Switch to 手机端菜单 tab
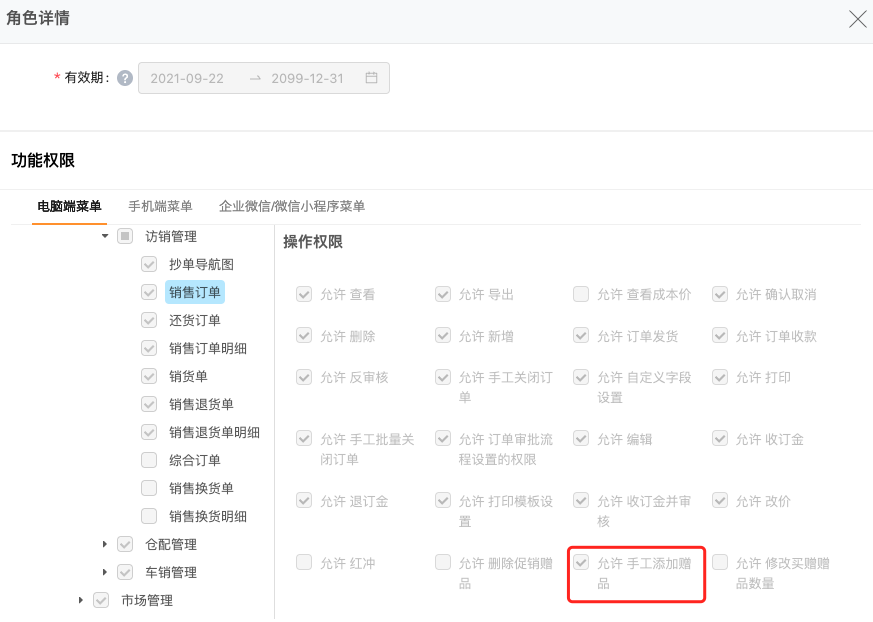The height and width of the screenshot is (622, 873). point(160,207)
